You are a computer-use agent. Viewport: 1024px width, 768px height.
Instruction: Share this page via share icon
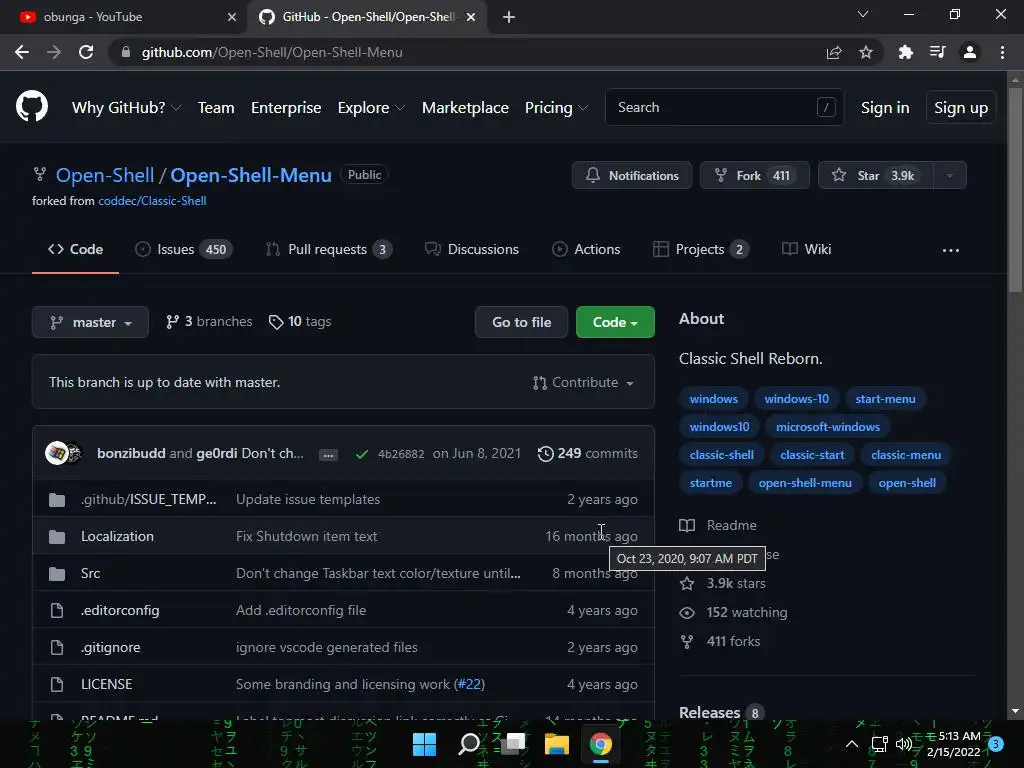point(834,52)
